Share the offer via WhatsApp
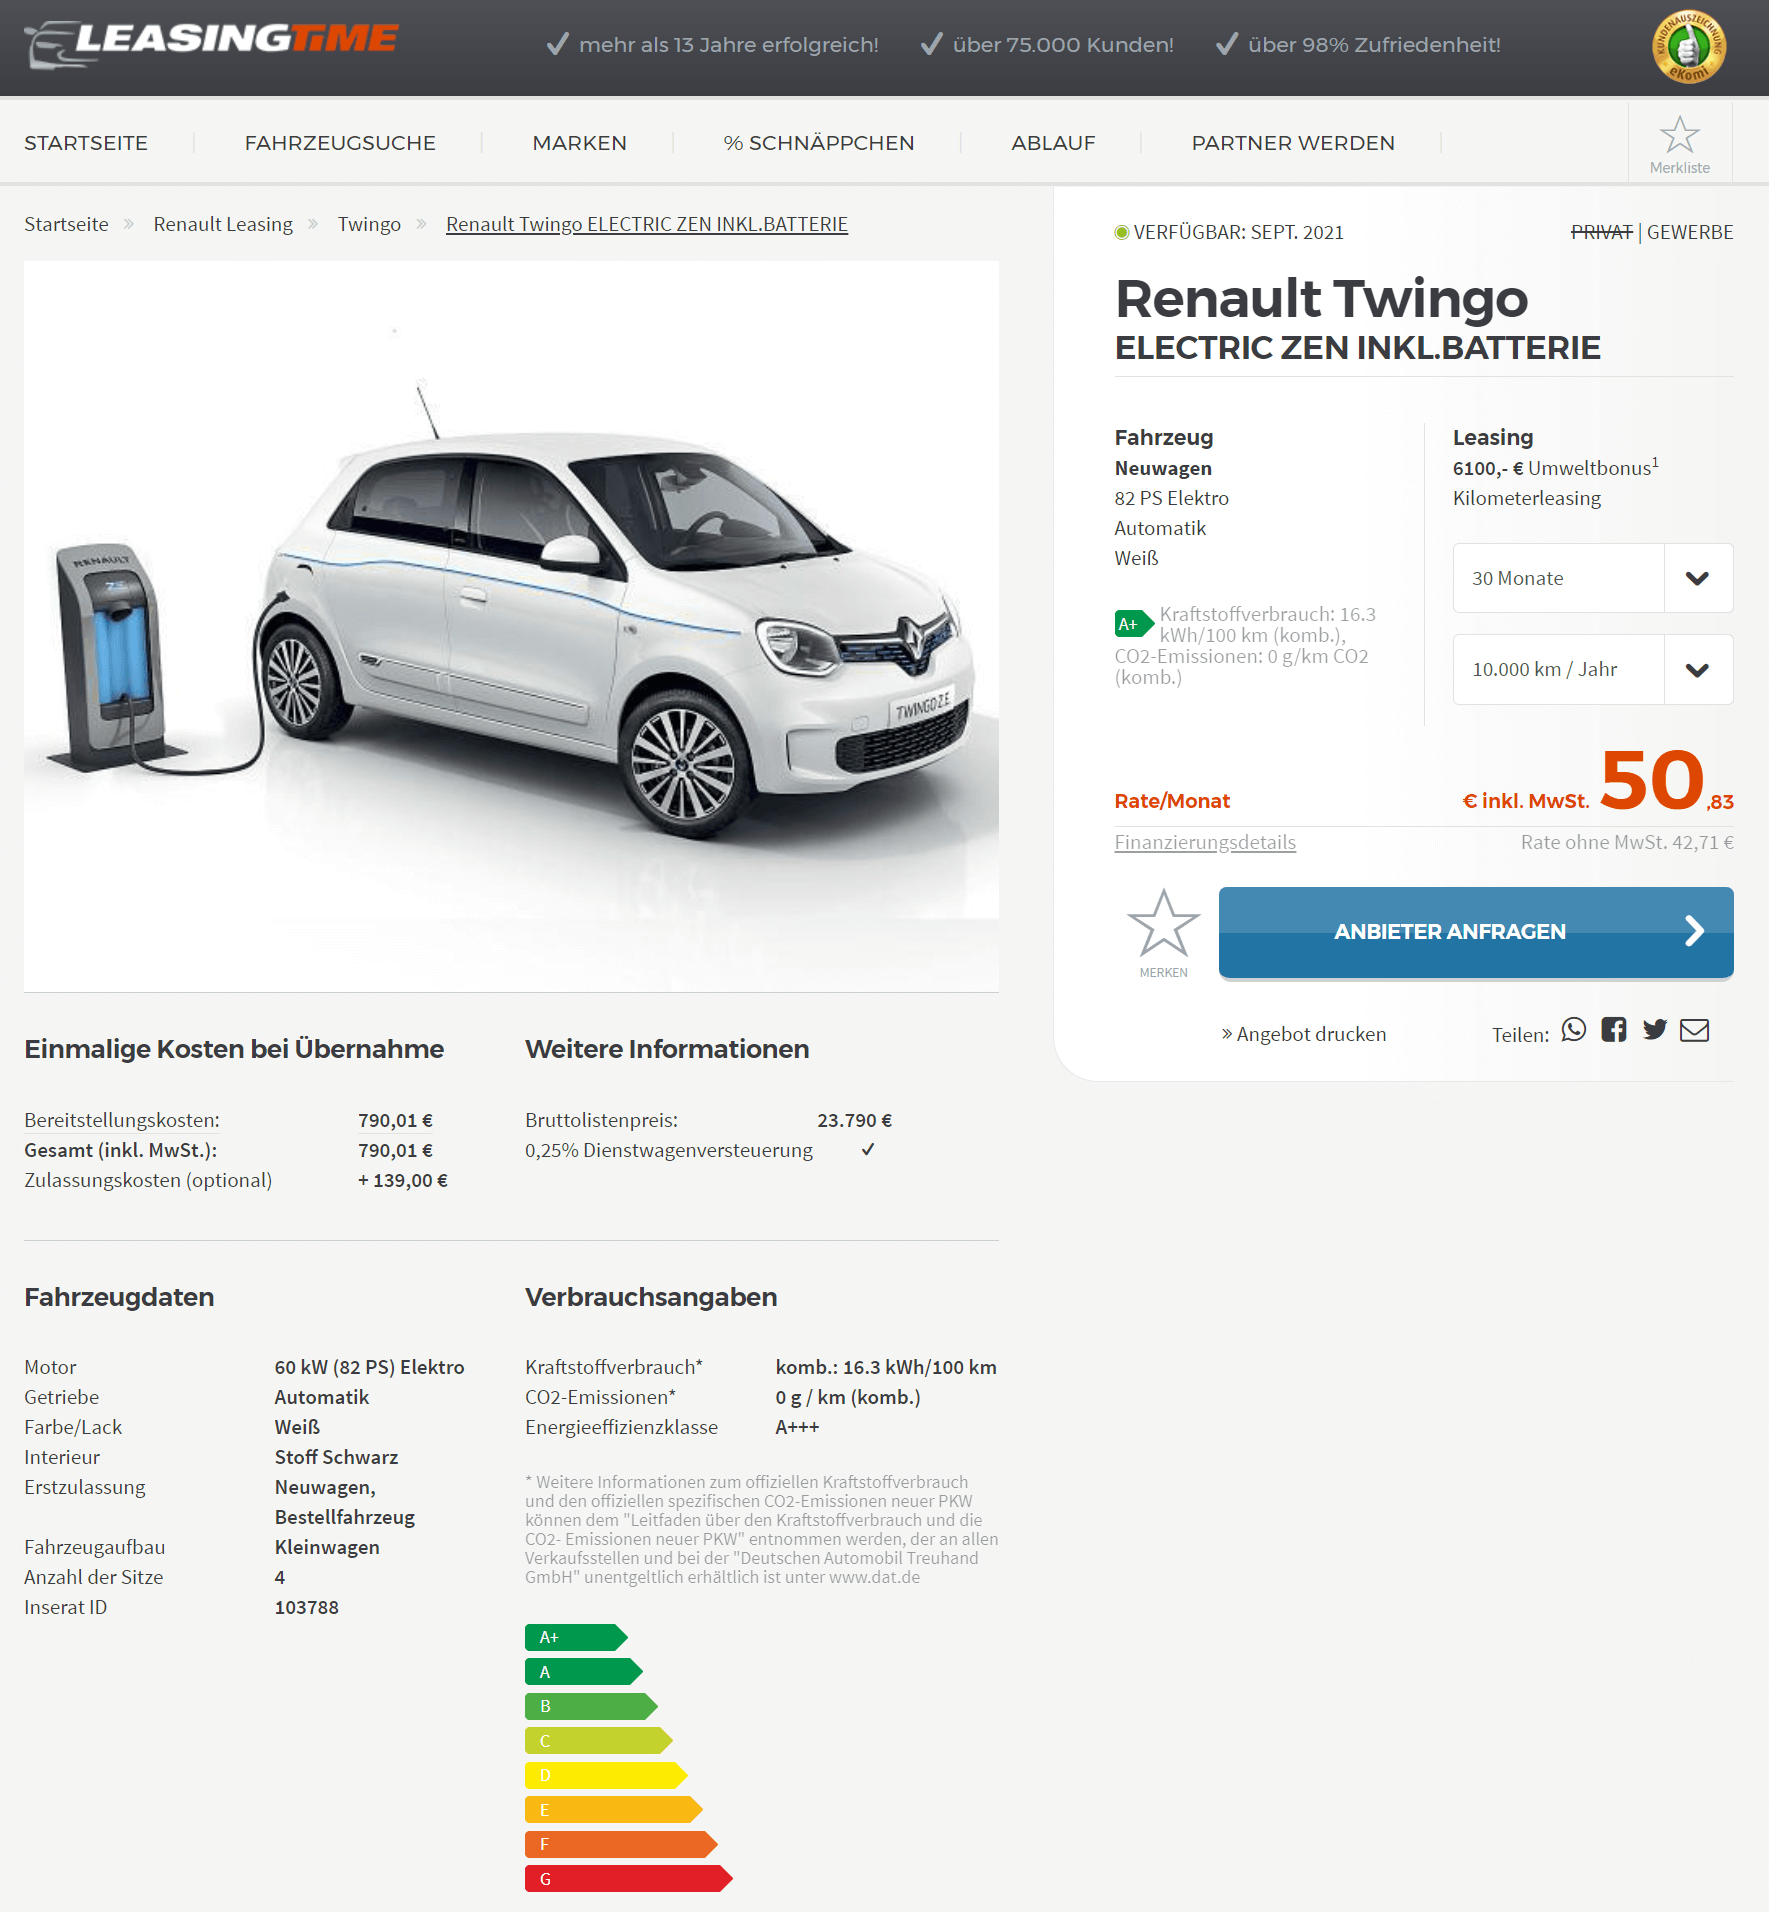1769x1912 pixels. 1574,1030
